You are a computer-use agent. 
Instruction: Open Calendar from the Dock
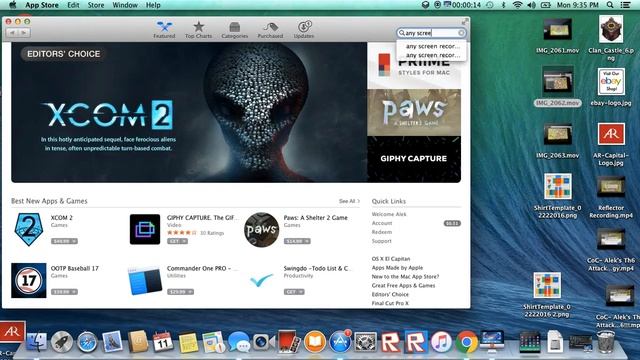tap(163, 342)
